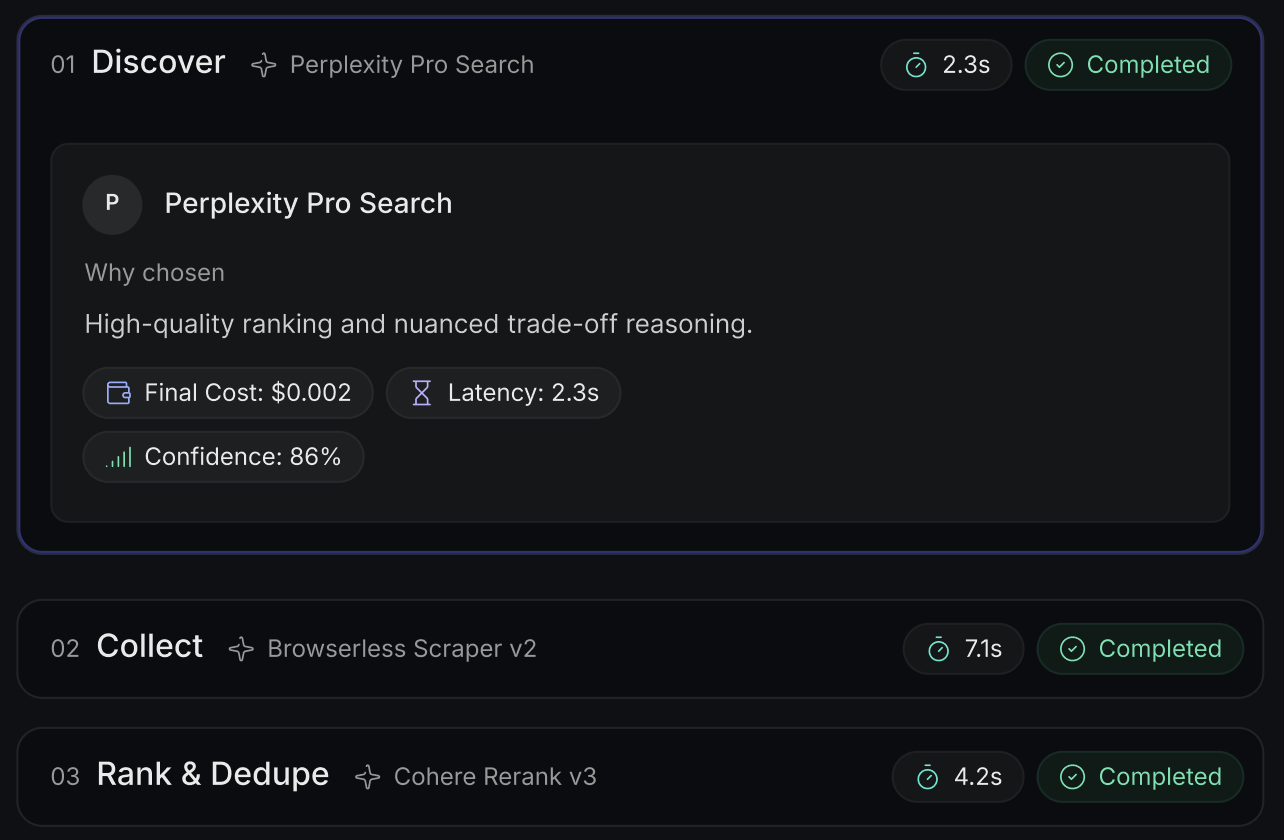
Task: Click the checkmark icon in Discover's Completed badge
Action: [x=1060, y=66]
